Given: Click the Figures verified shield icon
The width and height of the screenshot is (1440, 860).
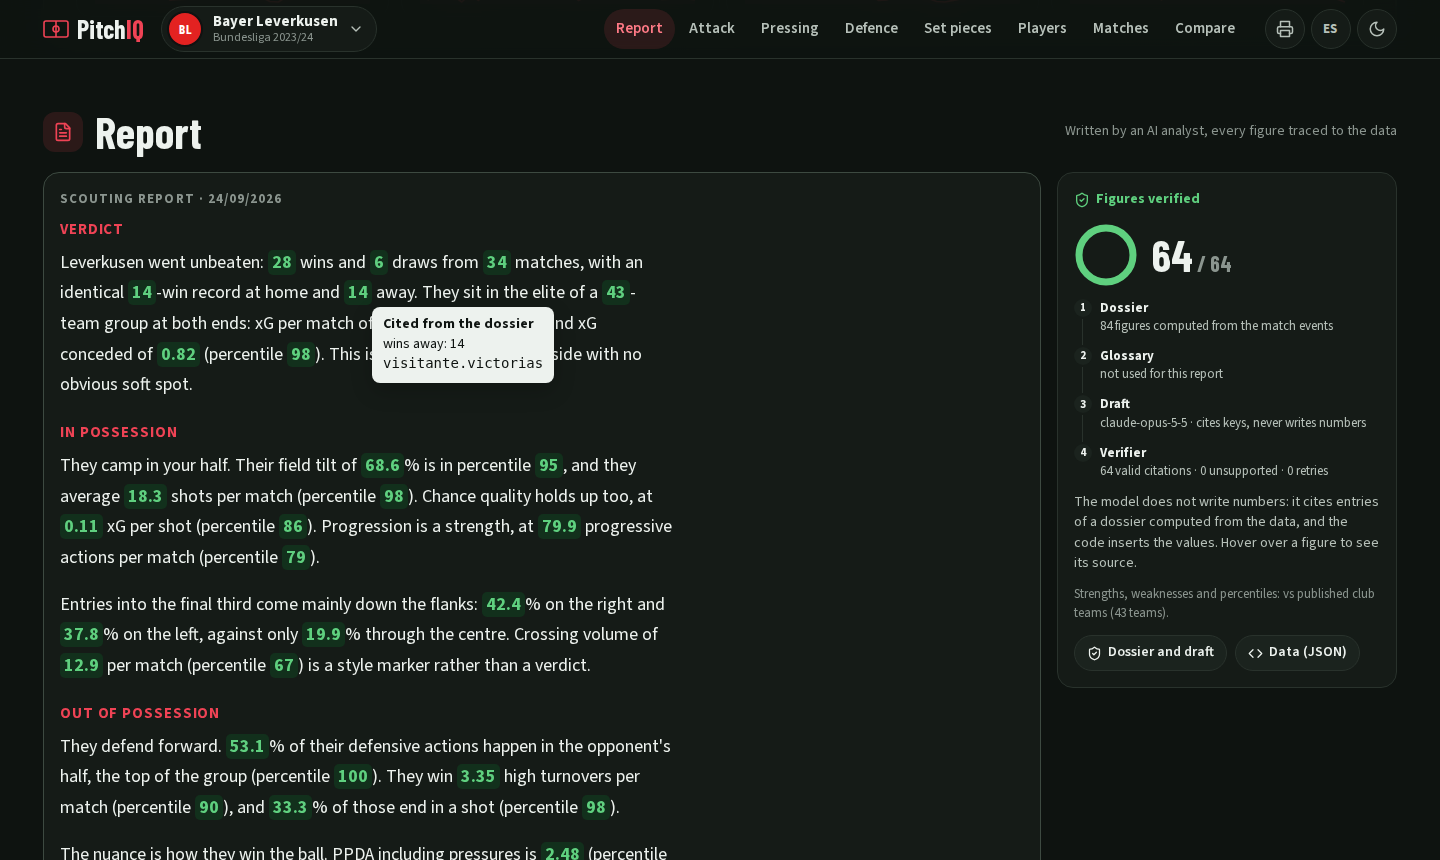Looking at the screenshot, I should pyautogui.click(x=1082, y=200).
